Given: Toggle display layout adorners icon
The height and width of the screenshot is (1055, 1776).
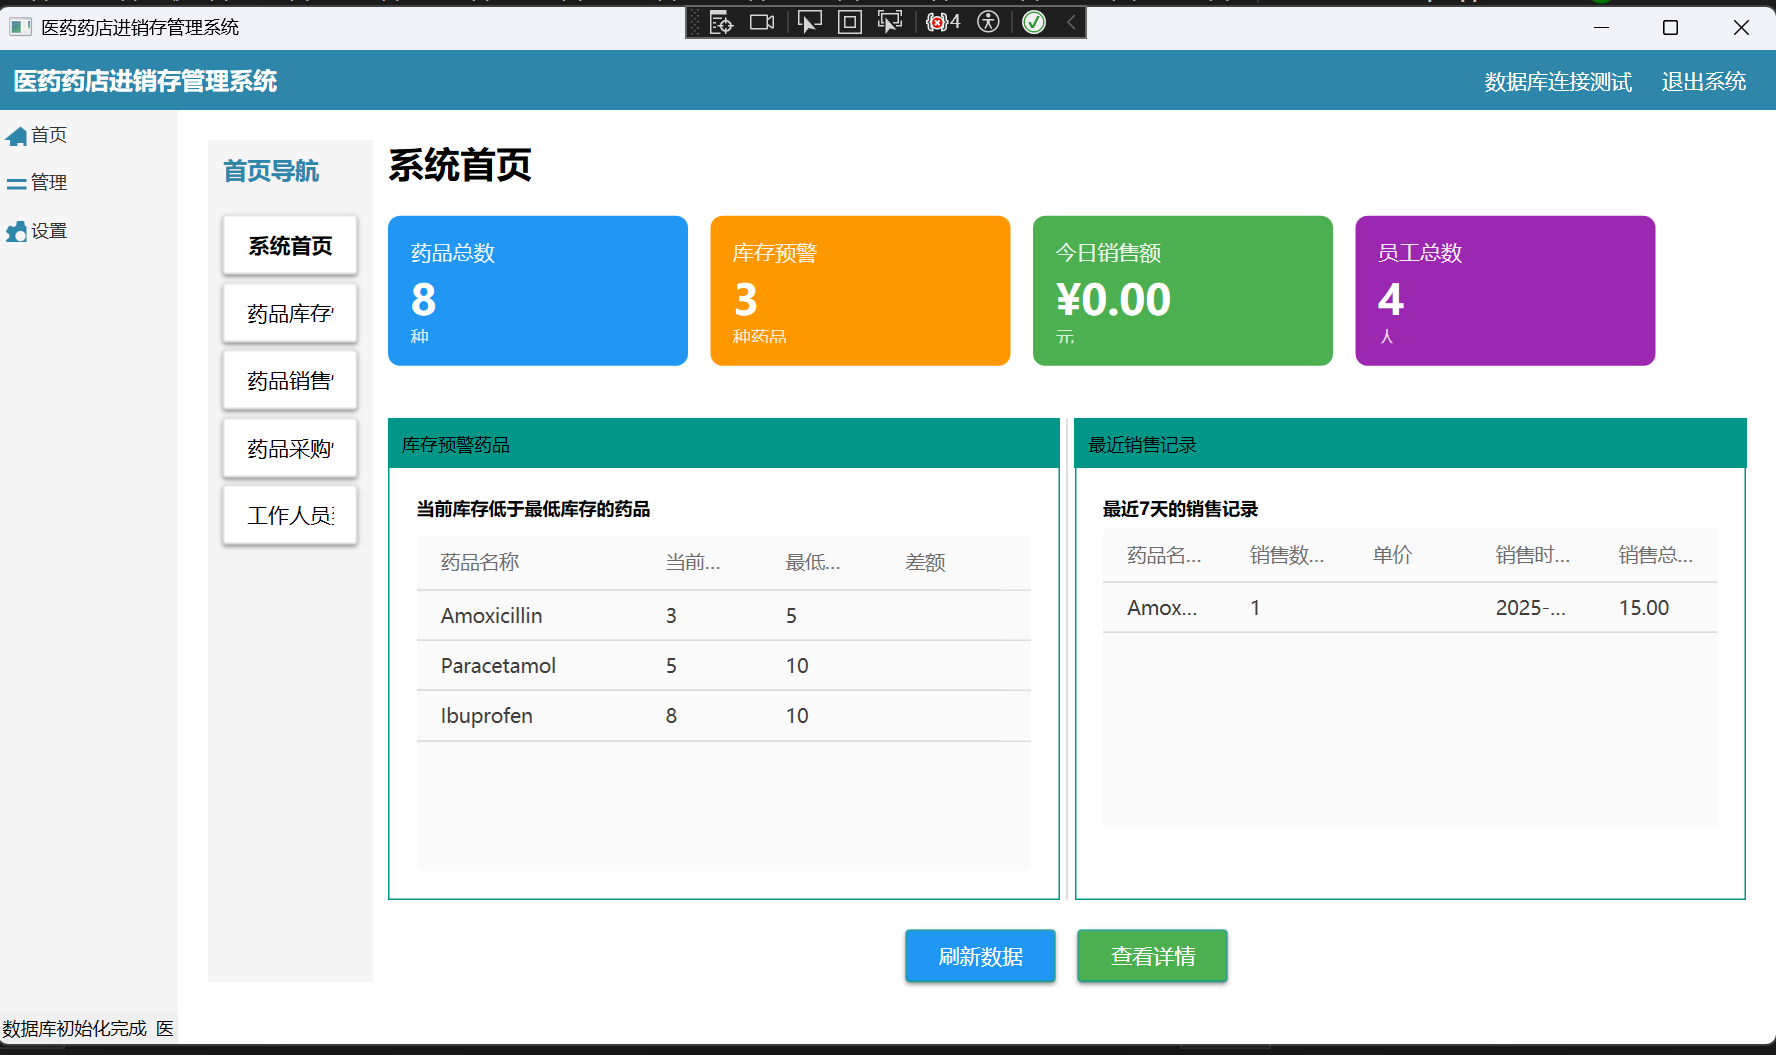Looking at the screenshot, I should 849,22.
